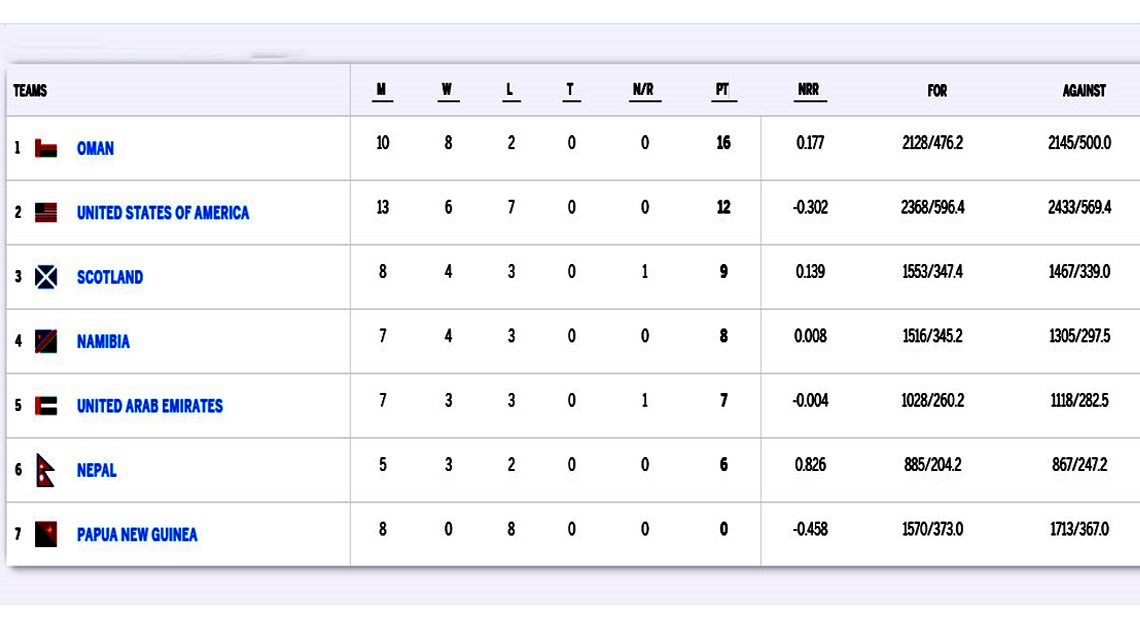This screenshot has width=1140, height=640.
Task: Click the T ties column header
Action: pyautogui.click(x=570, y=90)
